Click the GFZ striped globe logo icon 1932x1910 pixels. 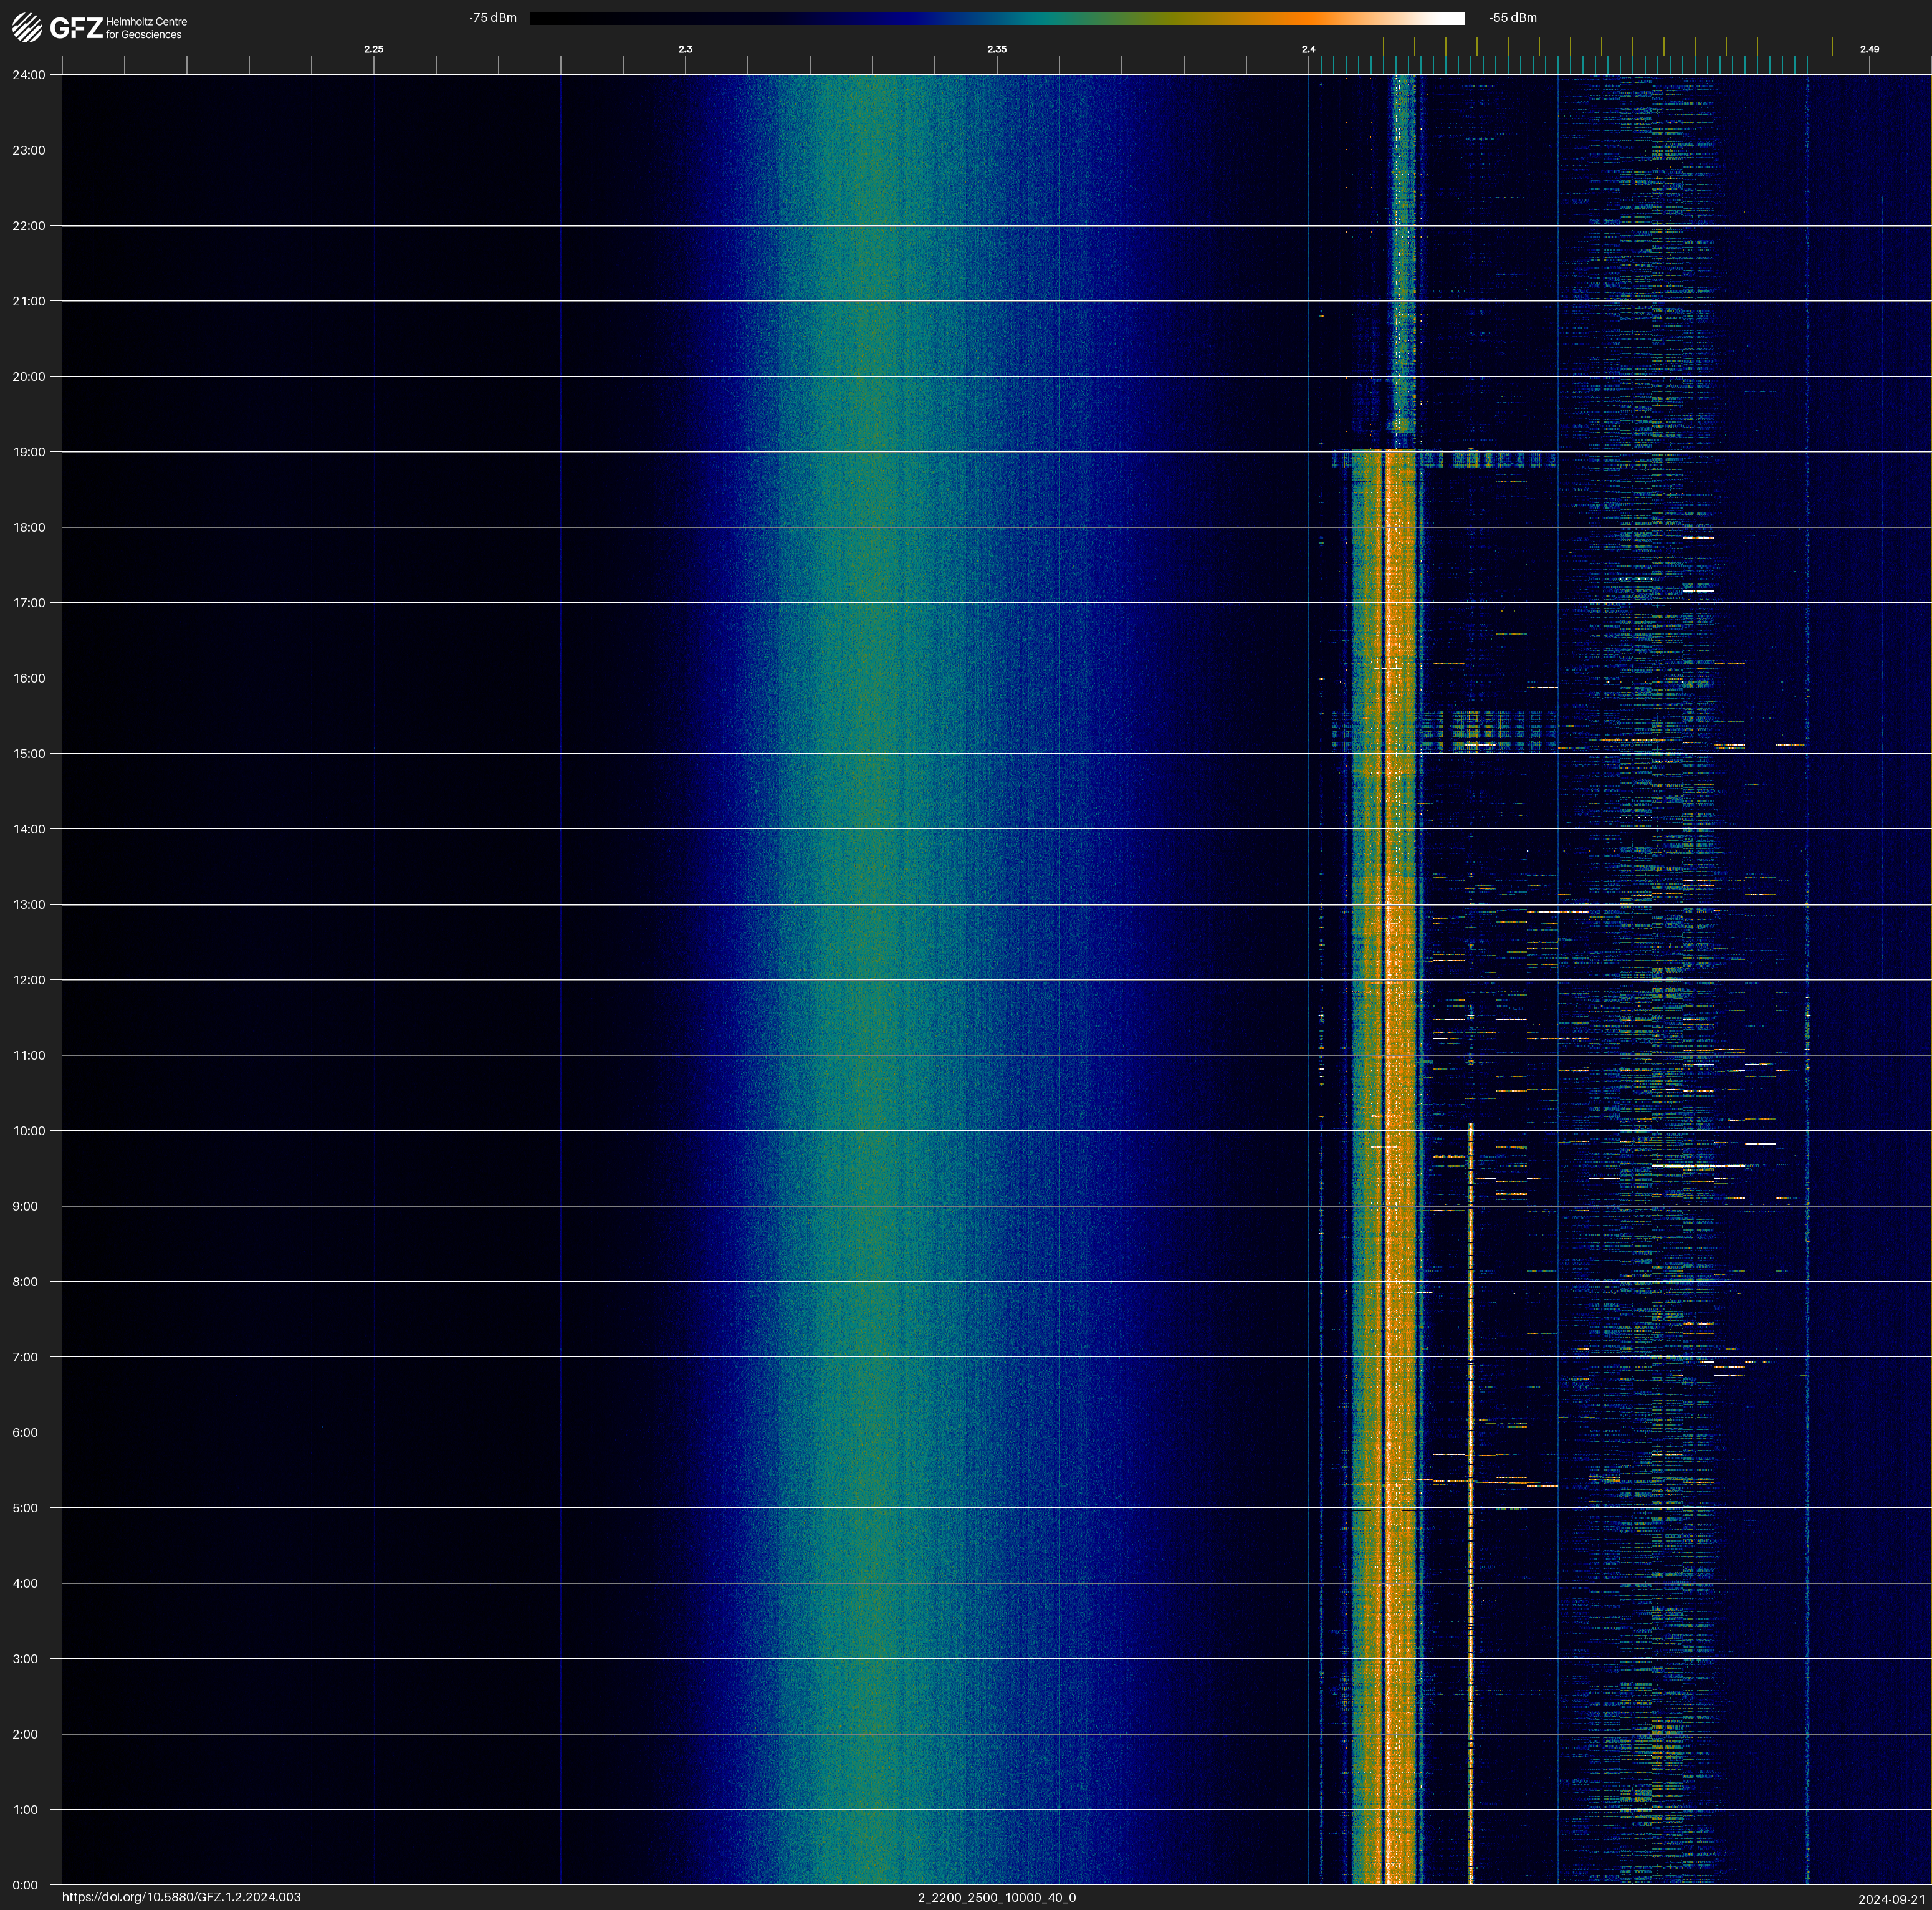tap(27, 28)
